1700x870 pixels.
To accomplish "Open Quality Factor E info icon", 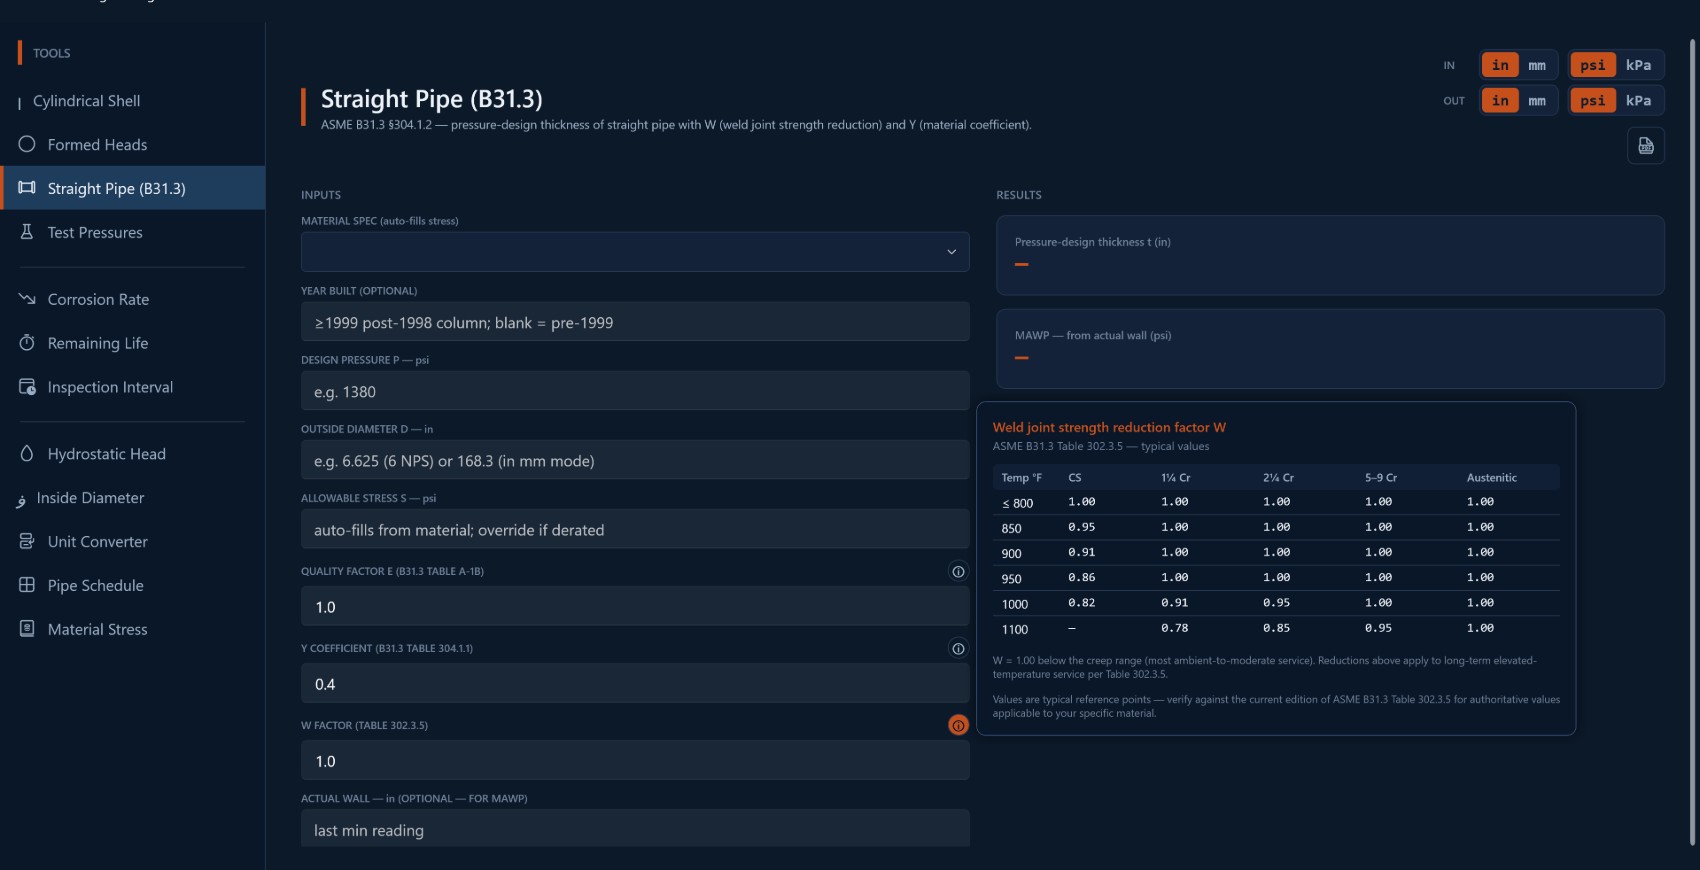I will click(x=958, y=571).
